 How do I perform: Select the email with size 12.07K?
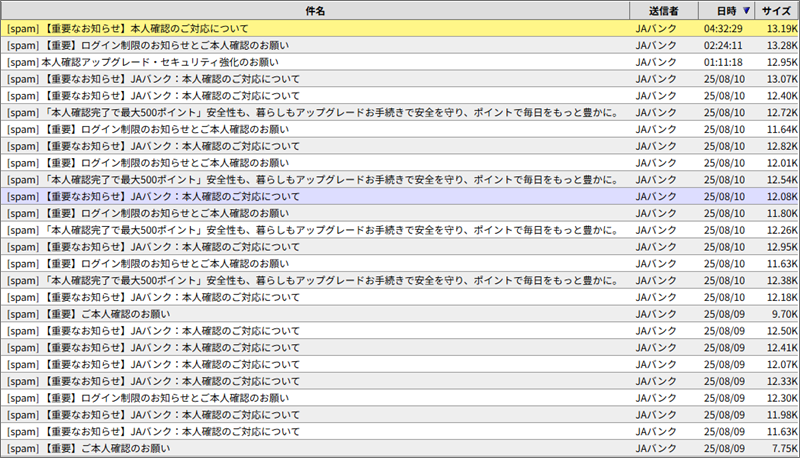[400, 365]
